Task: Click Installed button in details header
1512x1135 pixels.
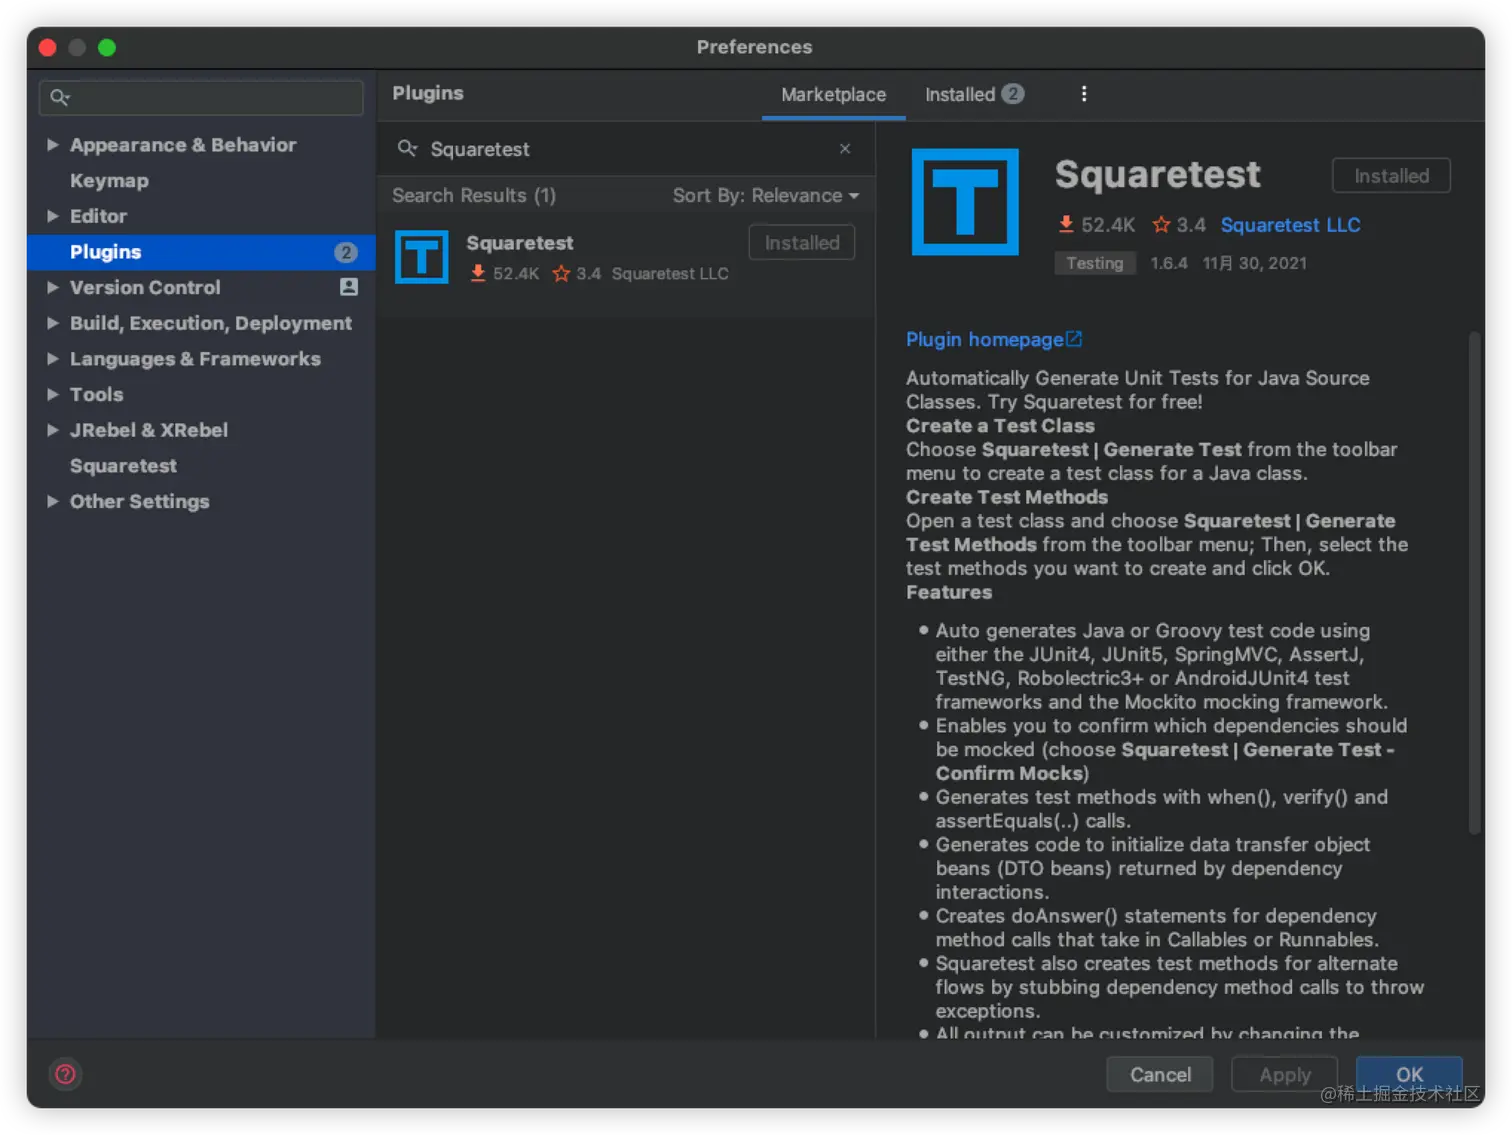Action: 1391,175
